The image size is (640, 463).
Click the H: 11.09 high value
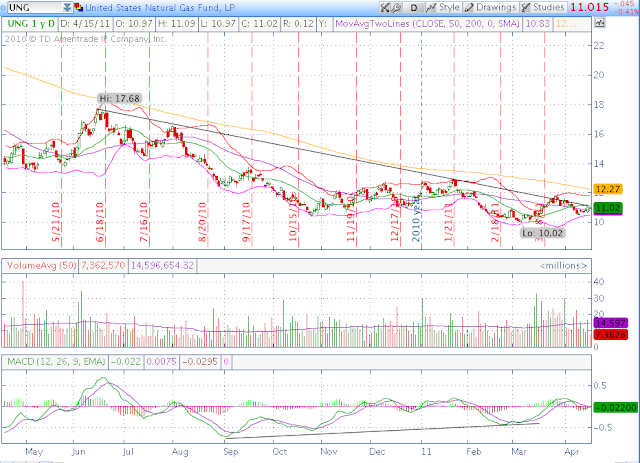(176, 24)
